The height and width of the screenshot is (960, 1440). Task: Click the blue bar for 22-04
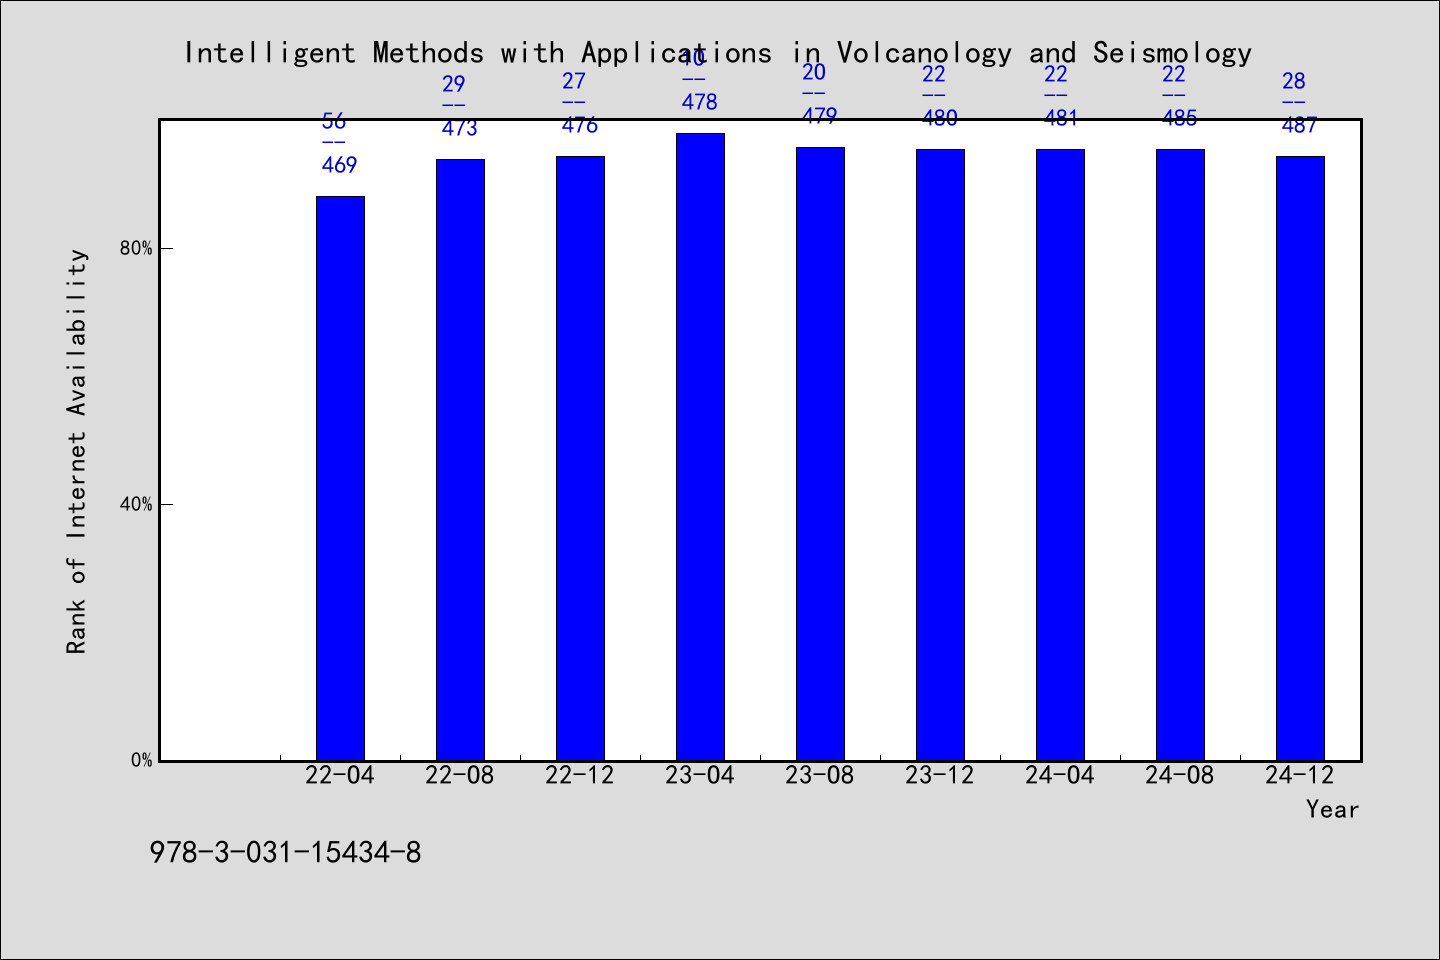coord(340,478)
